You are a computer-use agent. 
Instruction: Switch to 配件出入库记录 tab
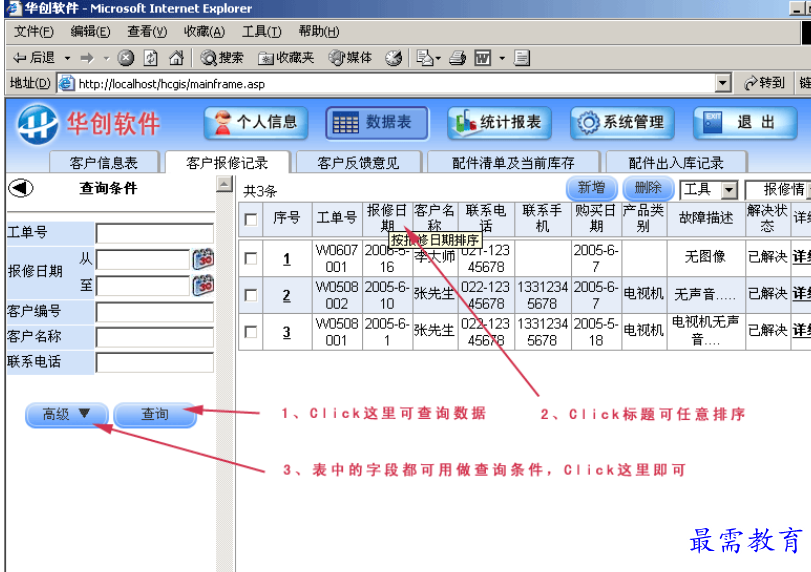676,163
